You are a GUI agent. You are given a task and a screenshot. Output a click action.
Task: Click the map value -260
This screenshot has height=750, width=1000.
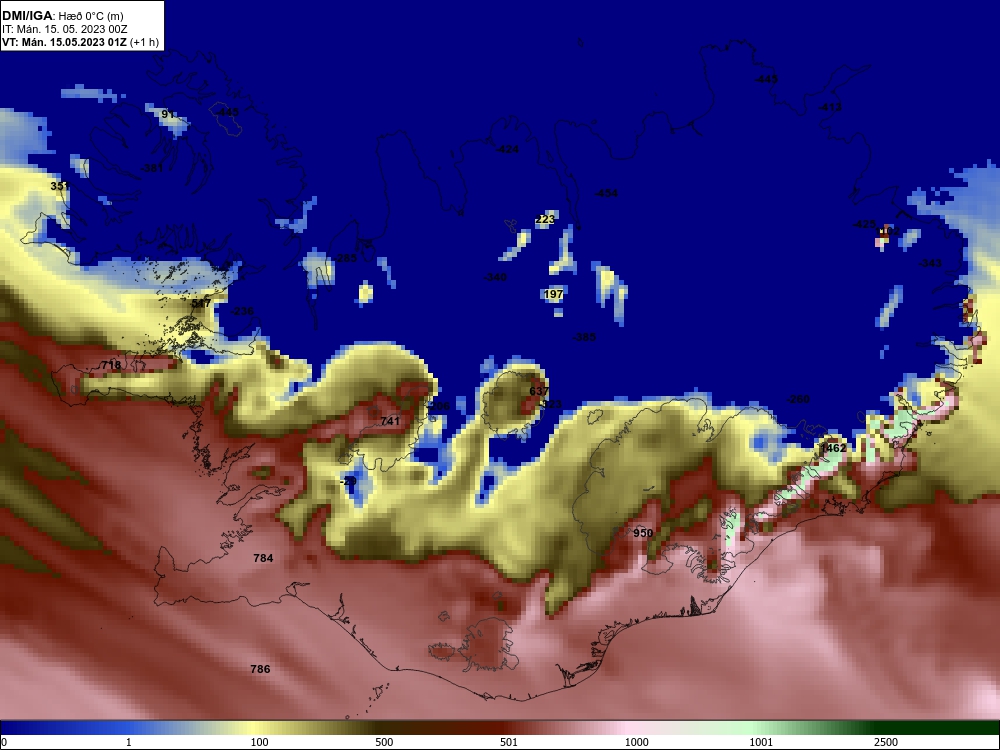pos(798,399)
